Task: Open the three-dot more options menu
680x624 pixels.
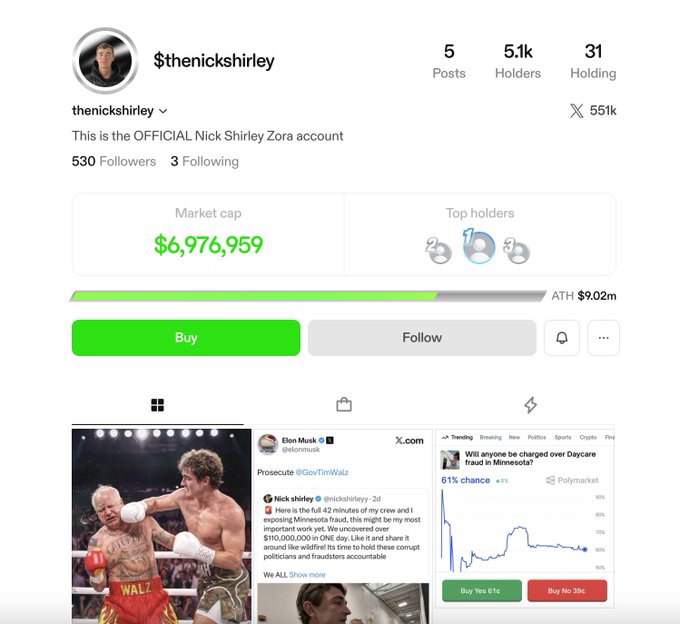Action: pyautogui.click(x=603, y=338)
